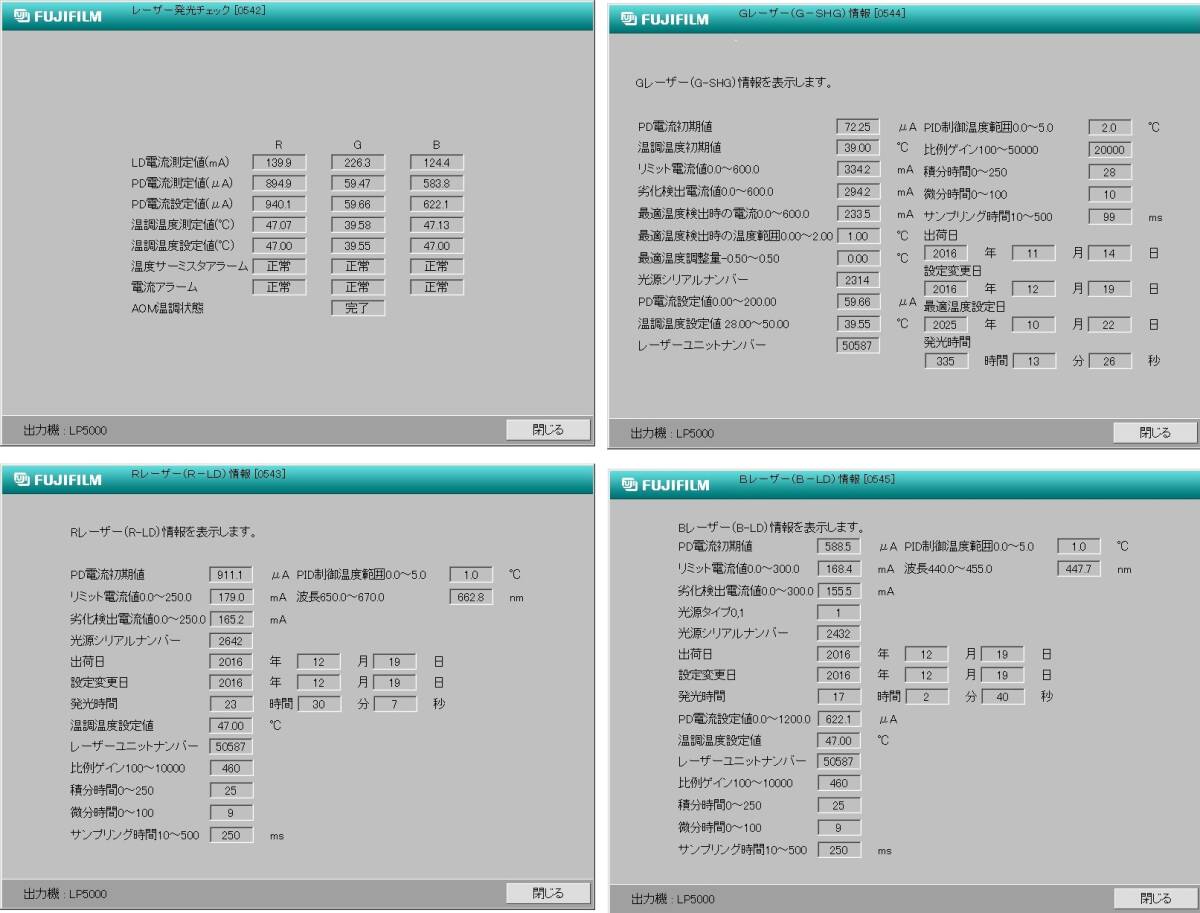Select G laser PD電流初期値 field 72.25
Screen dimensions: 1200x913
(x=858, y=127)
